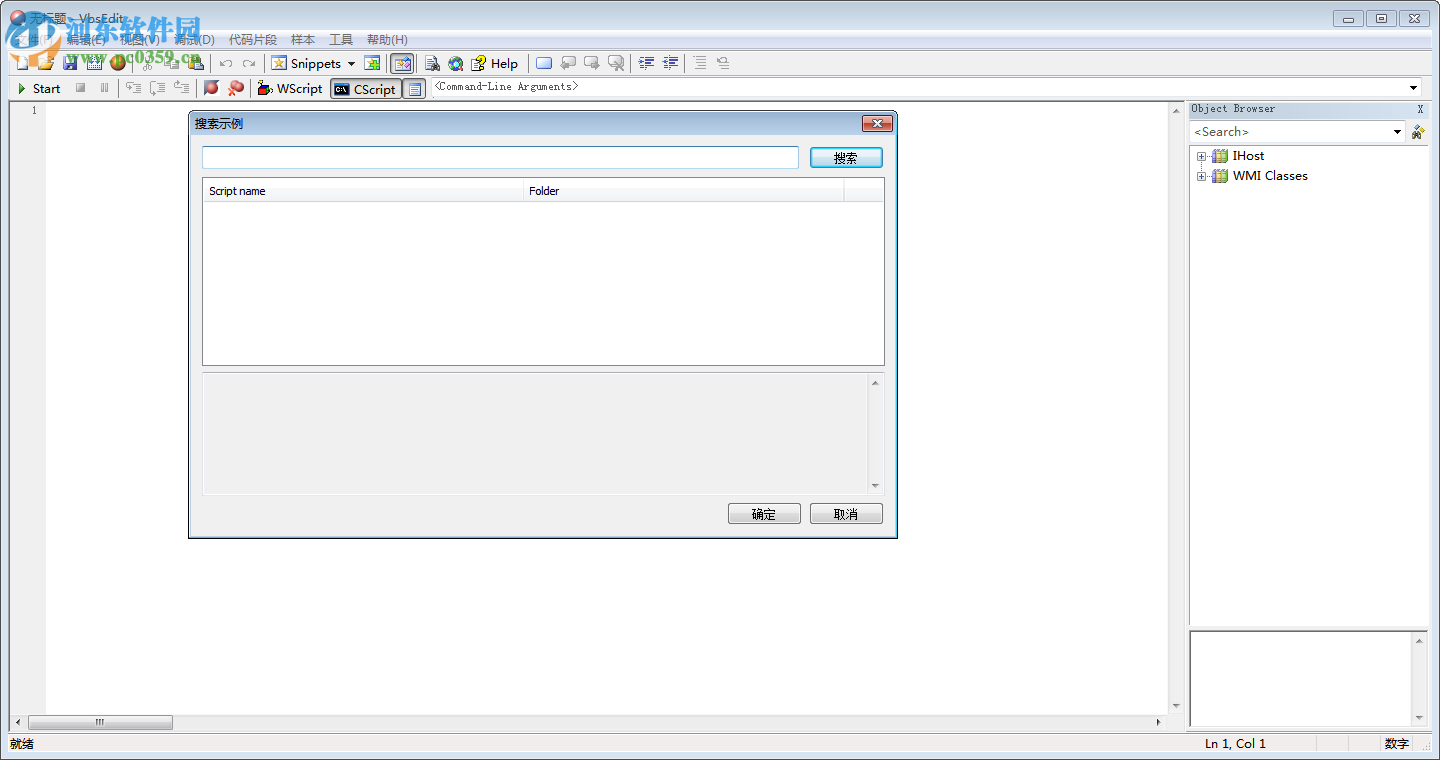
Task: Start the script with Start button
Action: click(x=39, y=88)
